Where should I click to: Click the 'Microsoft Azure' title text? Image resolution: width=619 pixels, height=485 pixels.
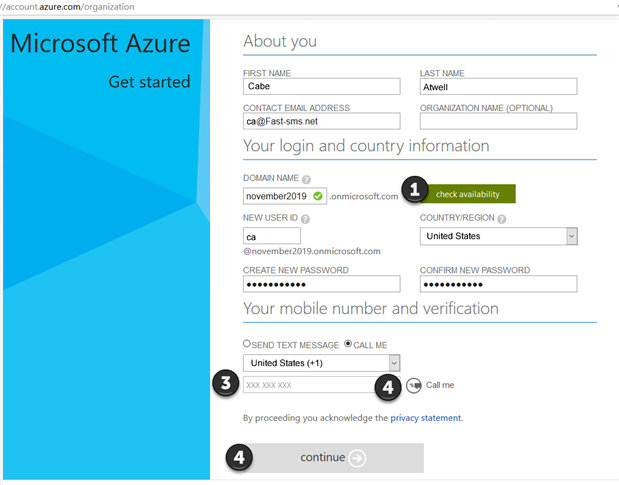pos(100,43)
